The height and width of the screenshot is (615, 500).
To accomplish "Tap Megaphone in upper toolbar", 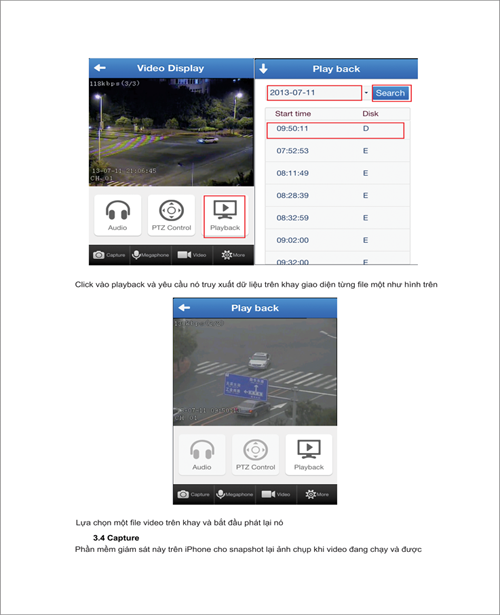I will tap(151, 255).
